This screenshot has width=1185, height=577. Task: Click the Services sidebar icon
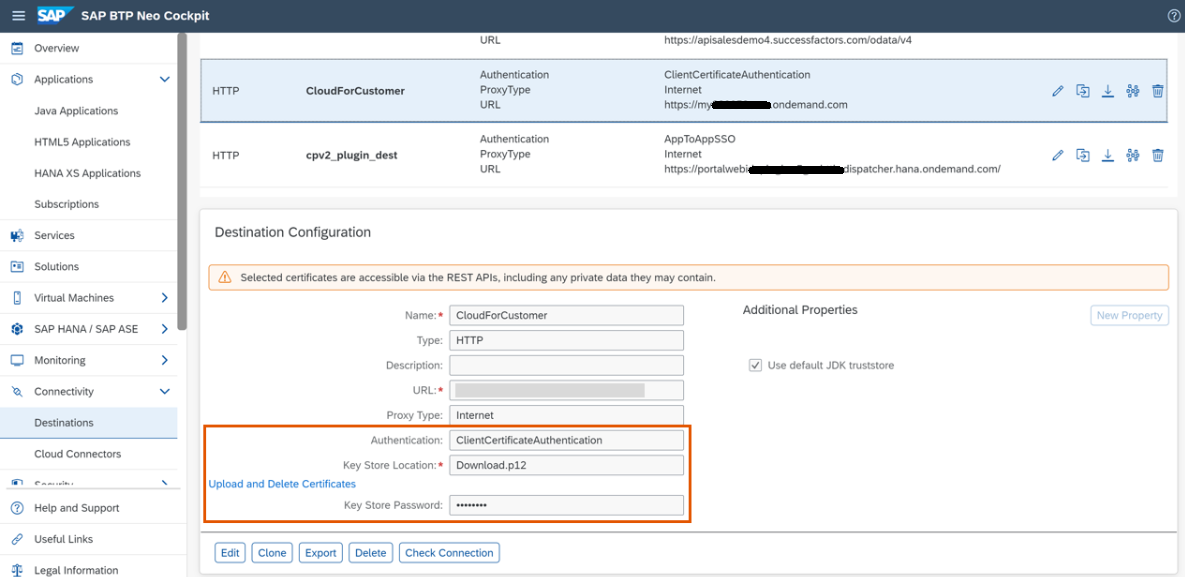point(17,236)
